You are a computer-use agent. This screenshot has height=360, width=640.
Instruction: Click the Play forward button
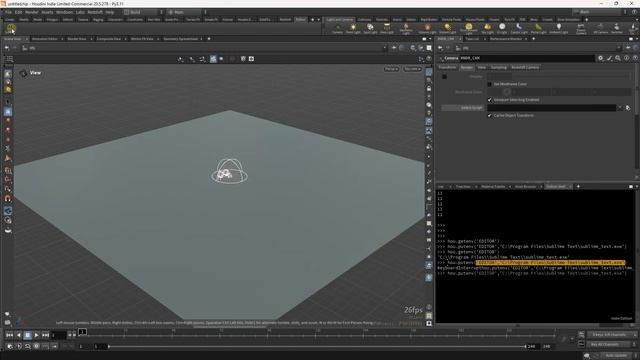(36, 335)
